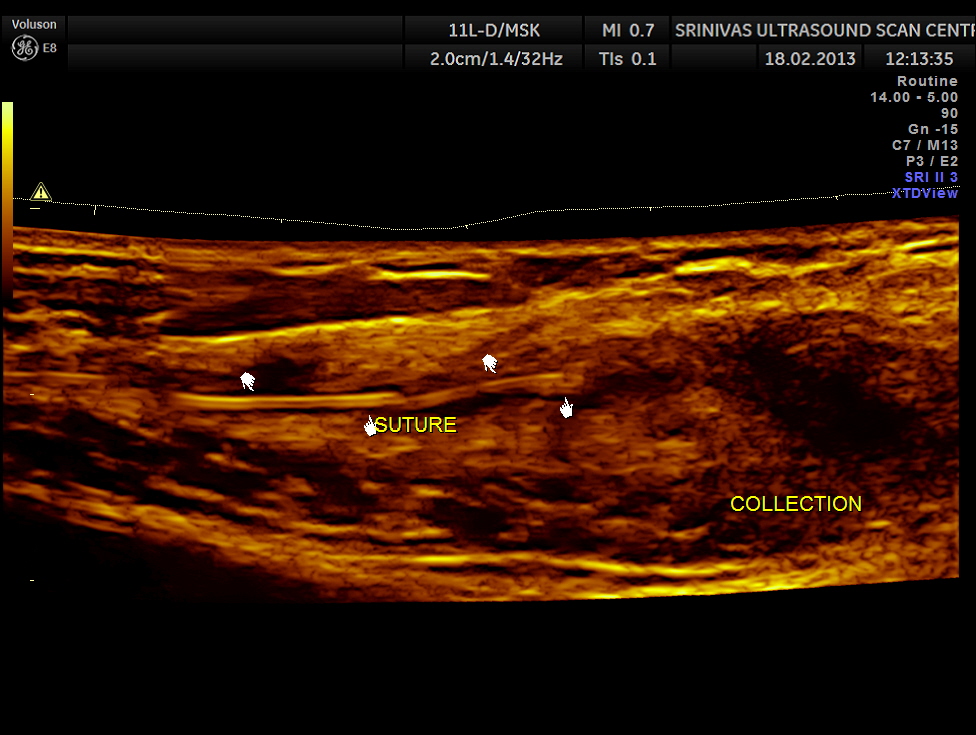Click the yellow warning triangle icon
The width and height of the screenshot is (976, 735).
pos(40,191)
